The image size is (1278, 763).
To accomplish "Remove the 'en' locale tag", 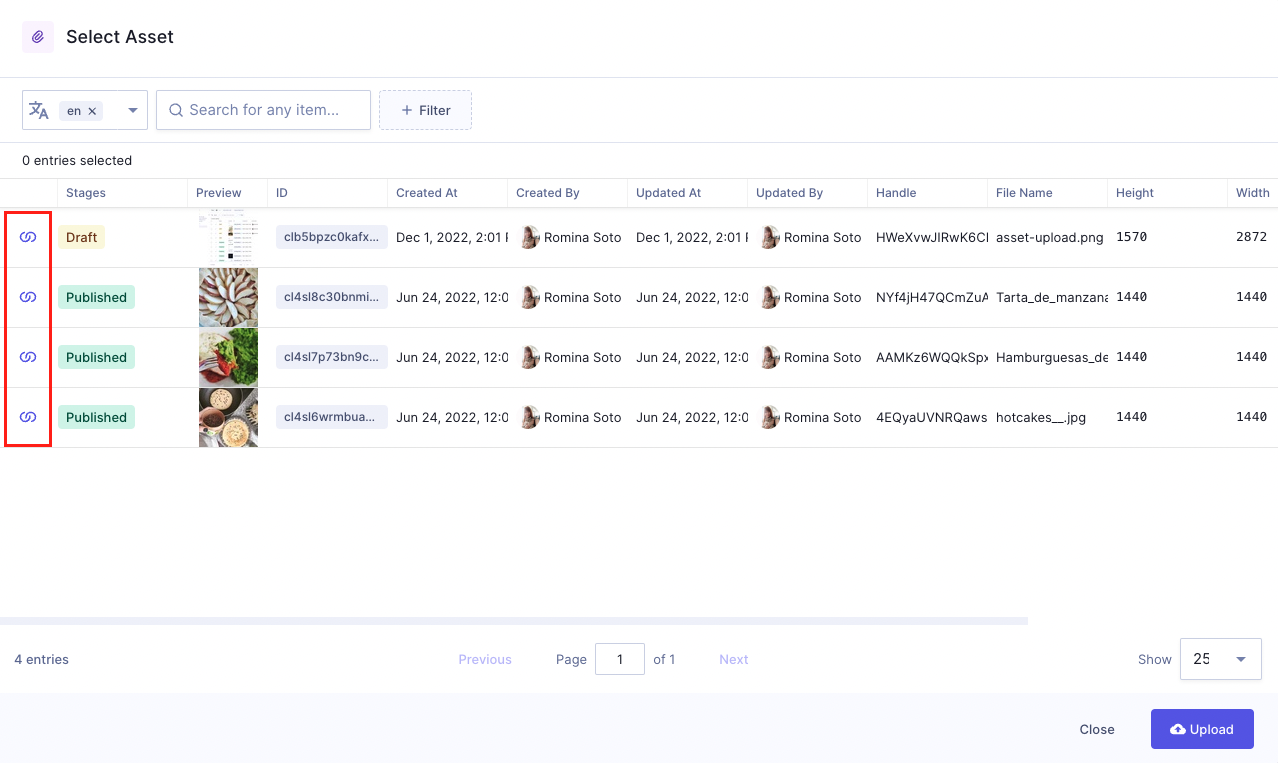I will click(x=92, y=111).
